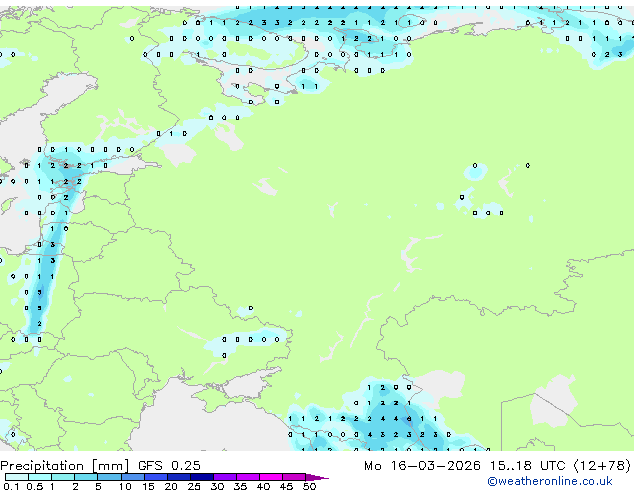Click the "20" legend scale label
The height and width of the screenshot is (490, 634).
pos(171,486)
